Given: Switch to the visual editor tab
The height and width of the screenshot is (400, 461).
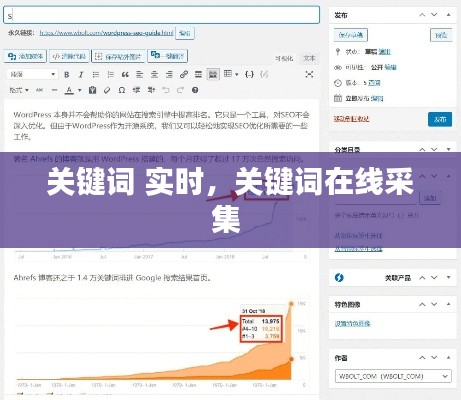Looking at the screenshot, I should [284, 58].
